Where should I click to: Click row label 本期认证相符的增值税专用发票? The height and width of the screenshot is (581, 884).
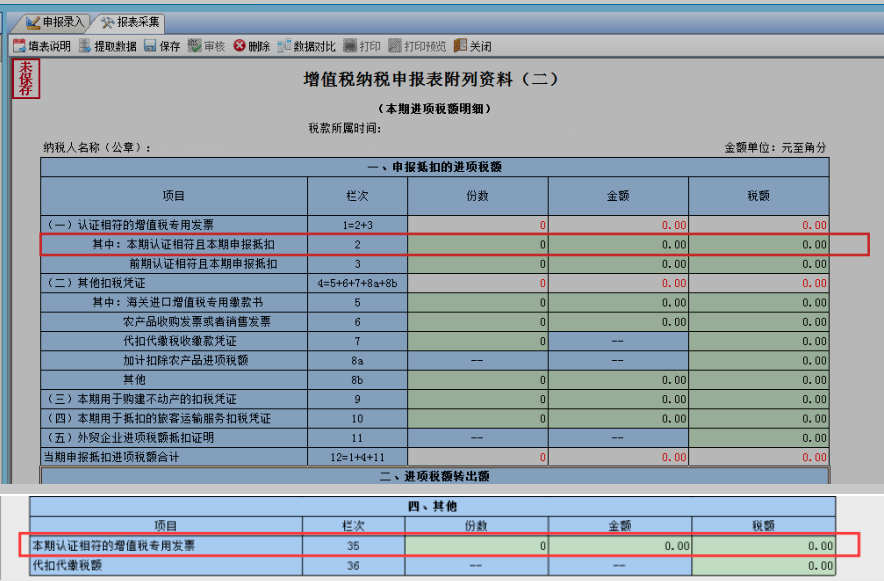pos(113,545)
